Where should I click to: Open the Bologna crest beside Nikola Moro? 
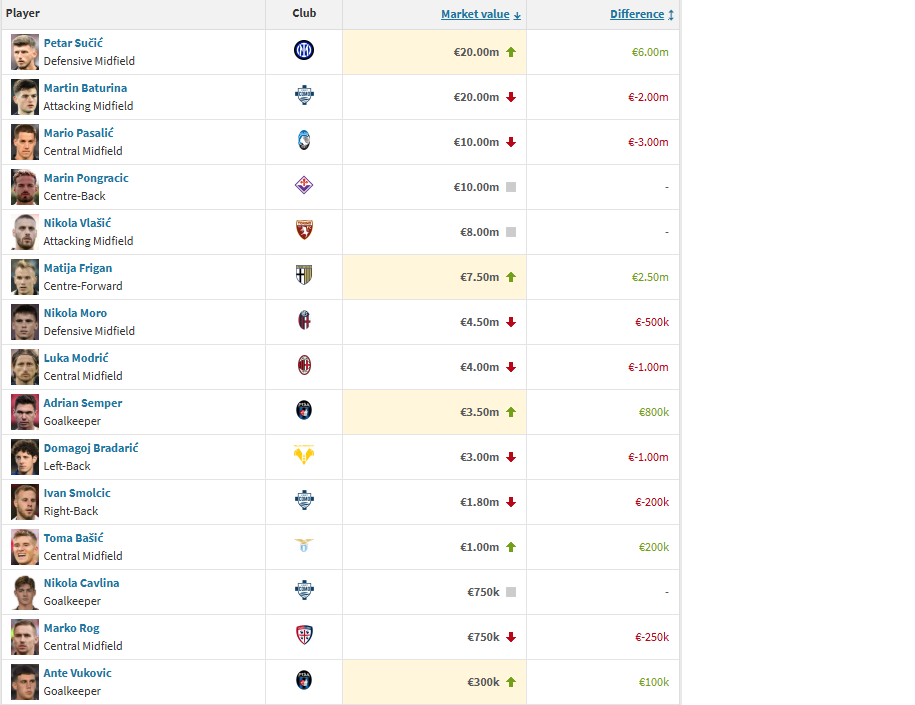pyautogui.click(x=304, y=321)
